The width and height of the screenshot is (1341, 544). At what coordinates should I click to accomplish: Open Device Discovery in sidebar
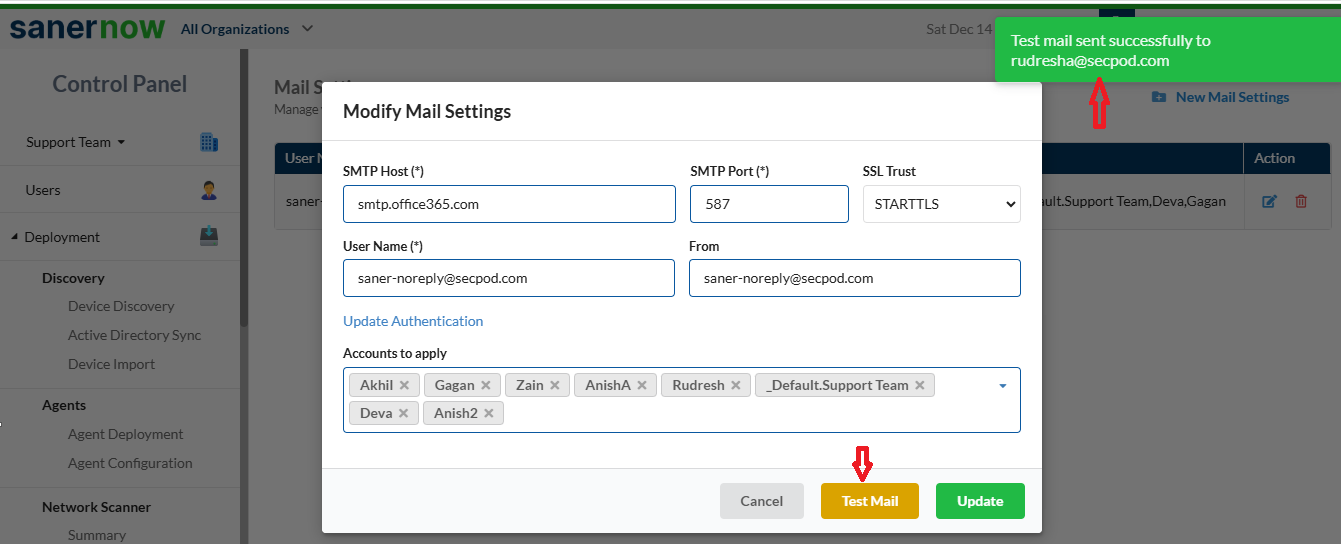(x=121, y=306)
